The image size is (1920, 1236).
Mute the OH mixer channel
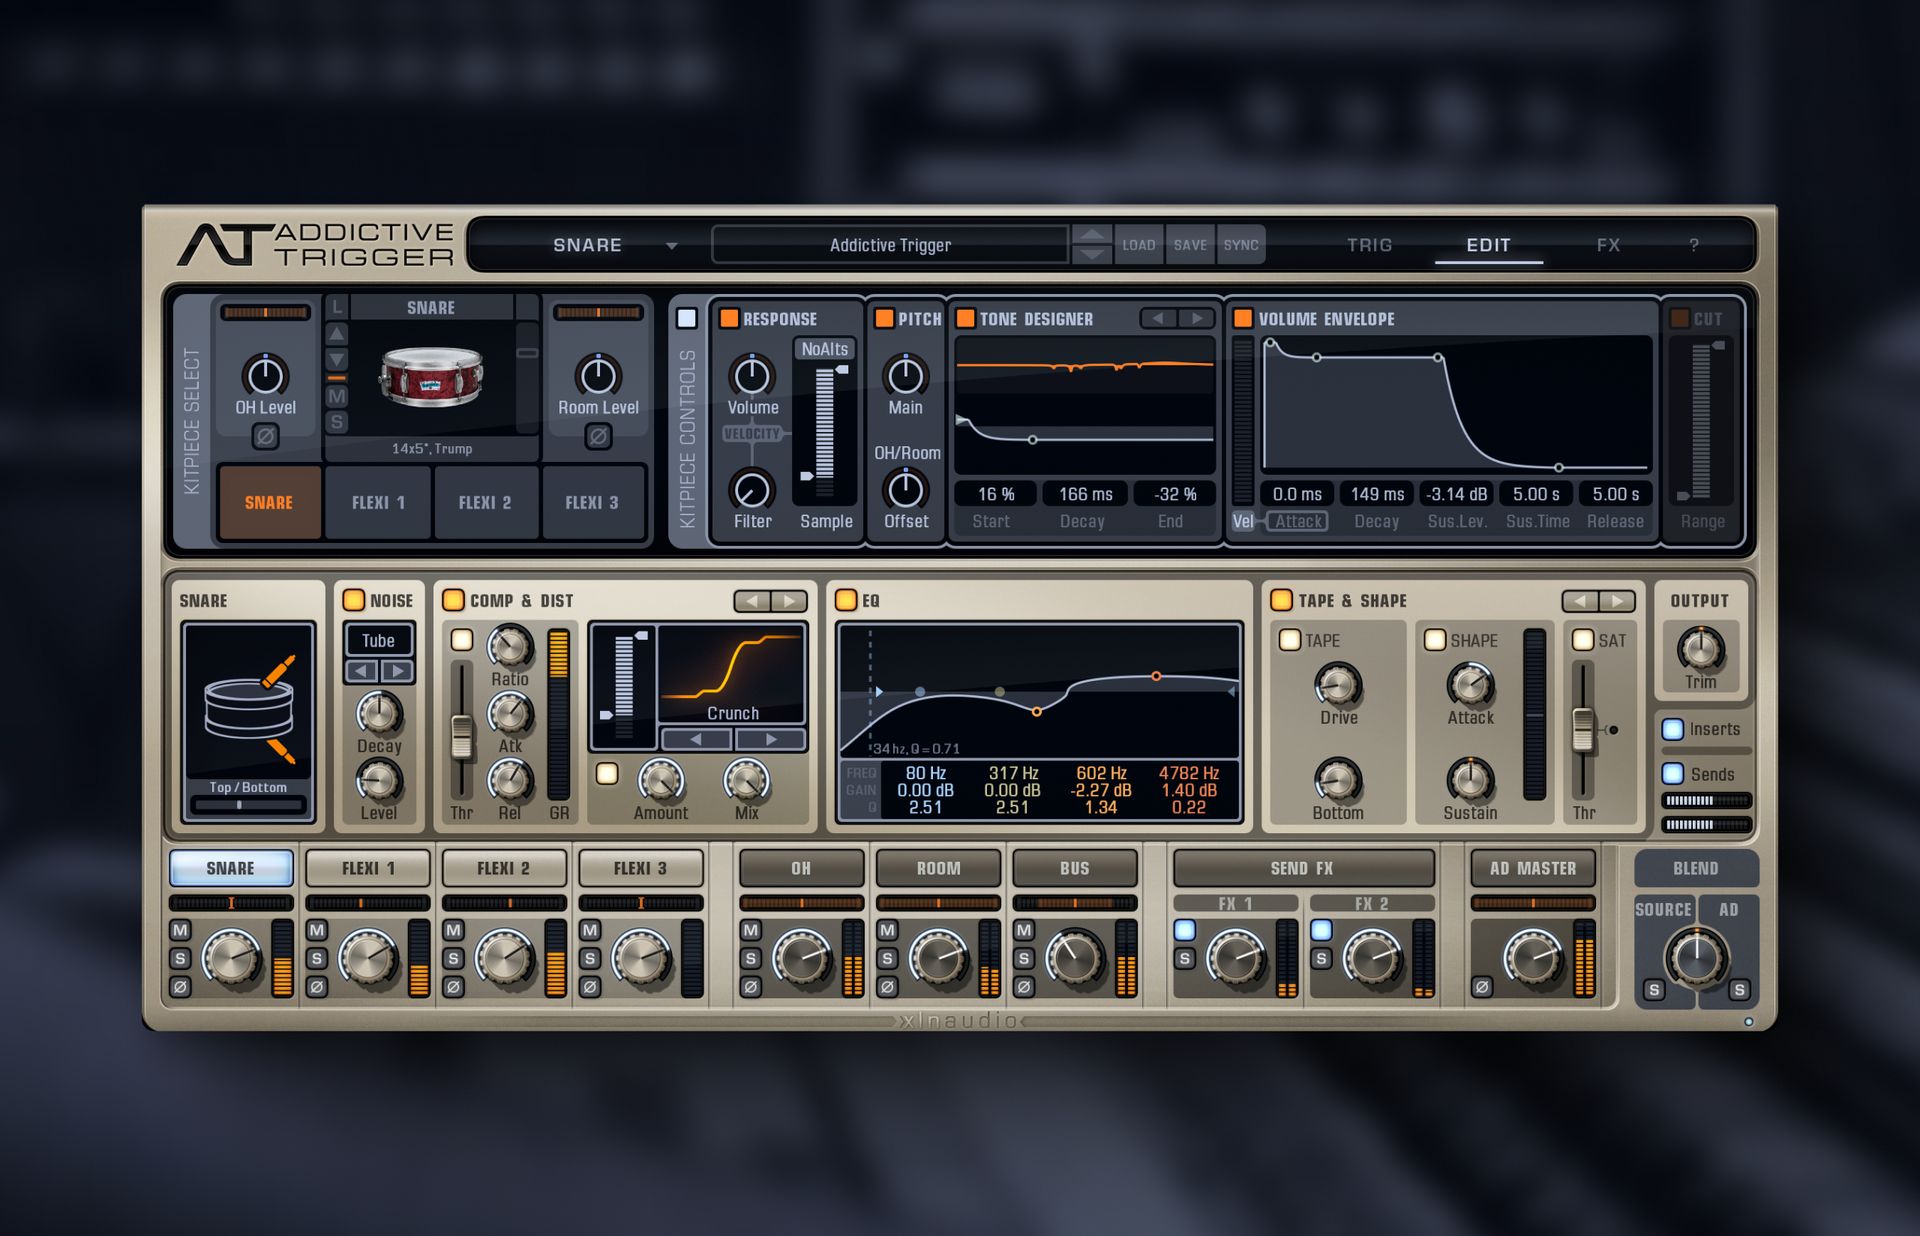coord(751,931)
